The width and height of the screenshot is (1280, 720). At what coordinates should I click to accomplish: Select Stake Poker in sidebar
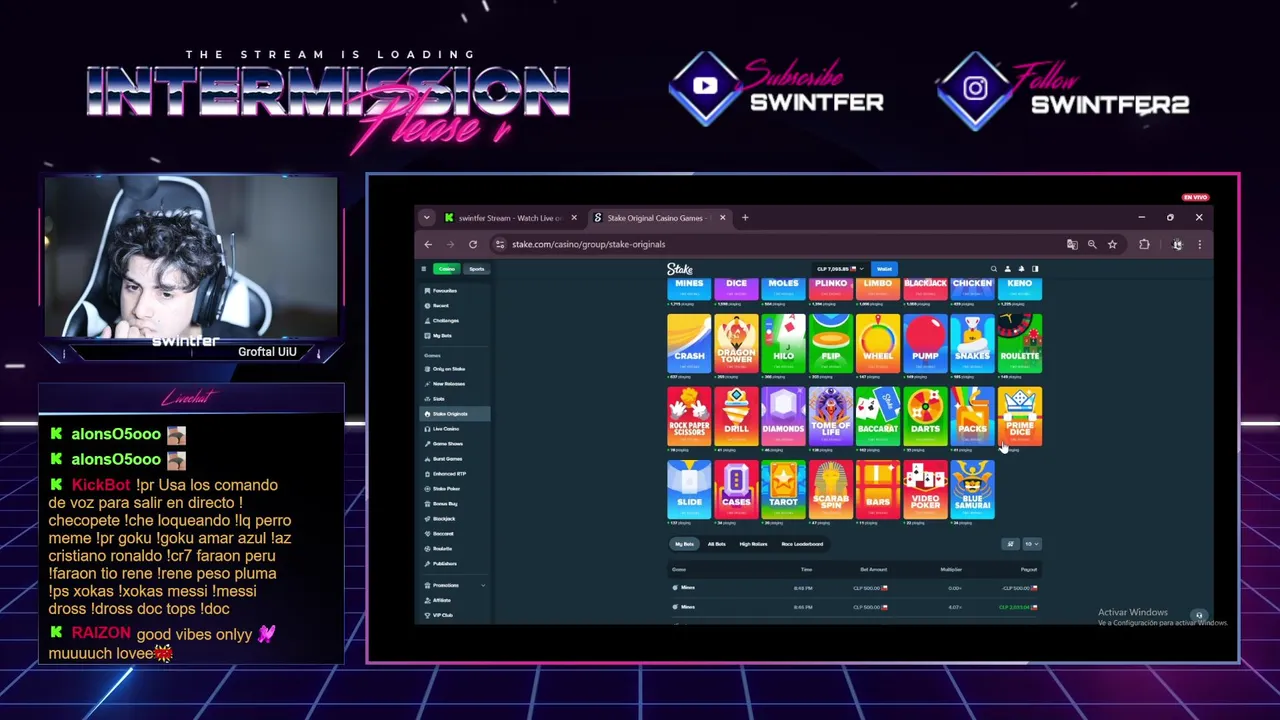(446, 489)
